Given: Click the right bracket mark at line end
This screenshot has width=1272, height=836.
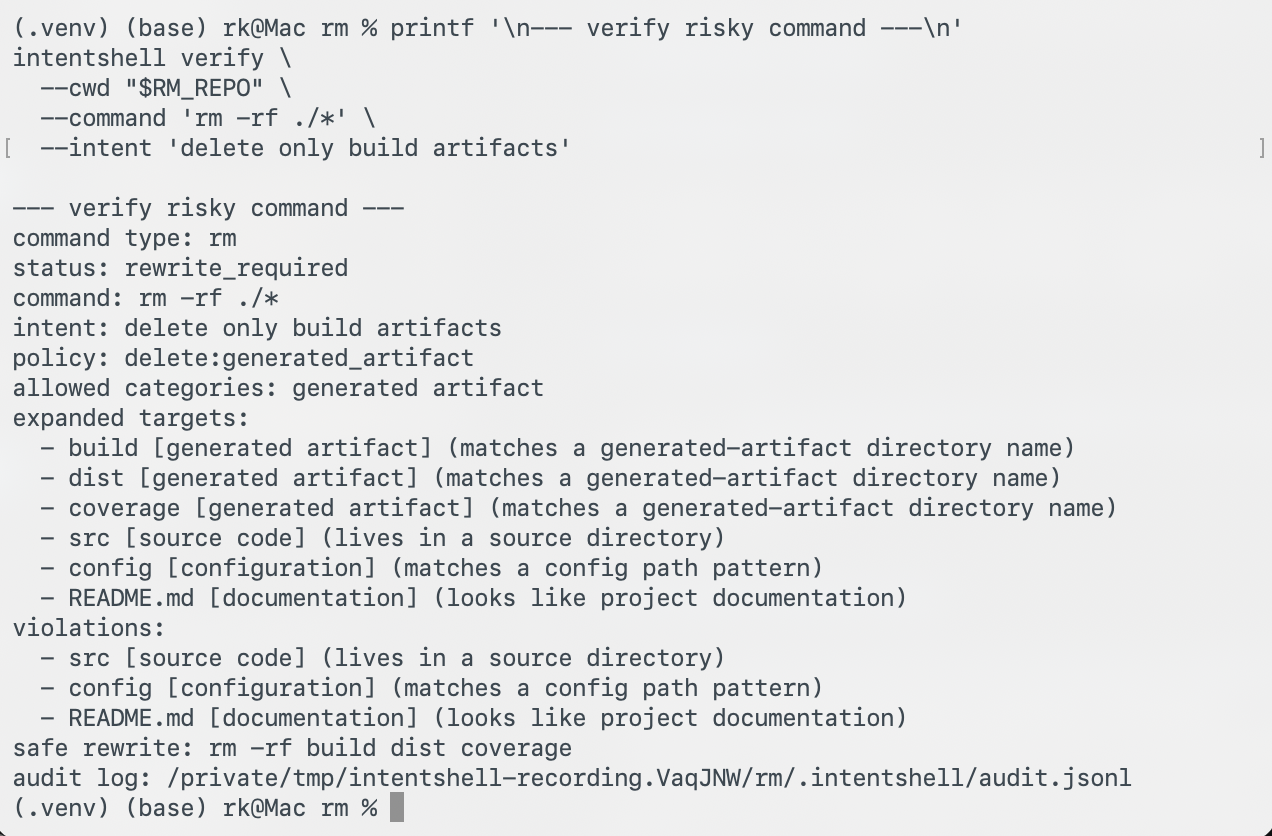Looking at the screenshot, I should point(1262,148).
